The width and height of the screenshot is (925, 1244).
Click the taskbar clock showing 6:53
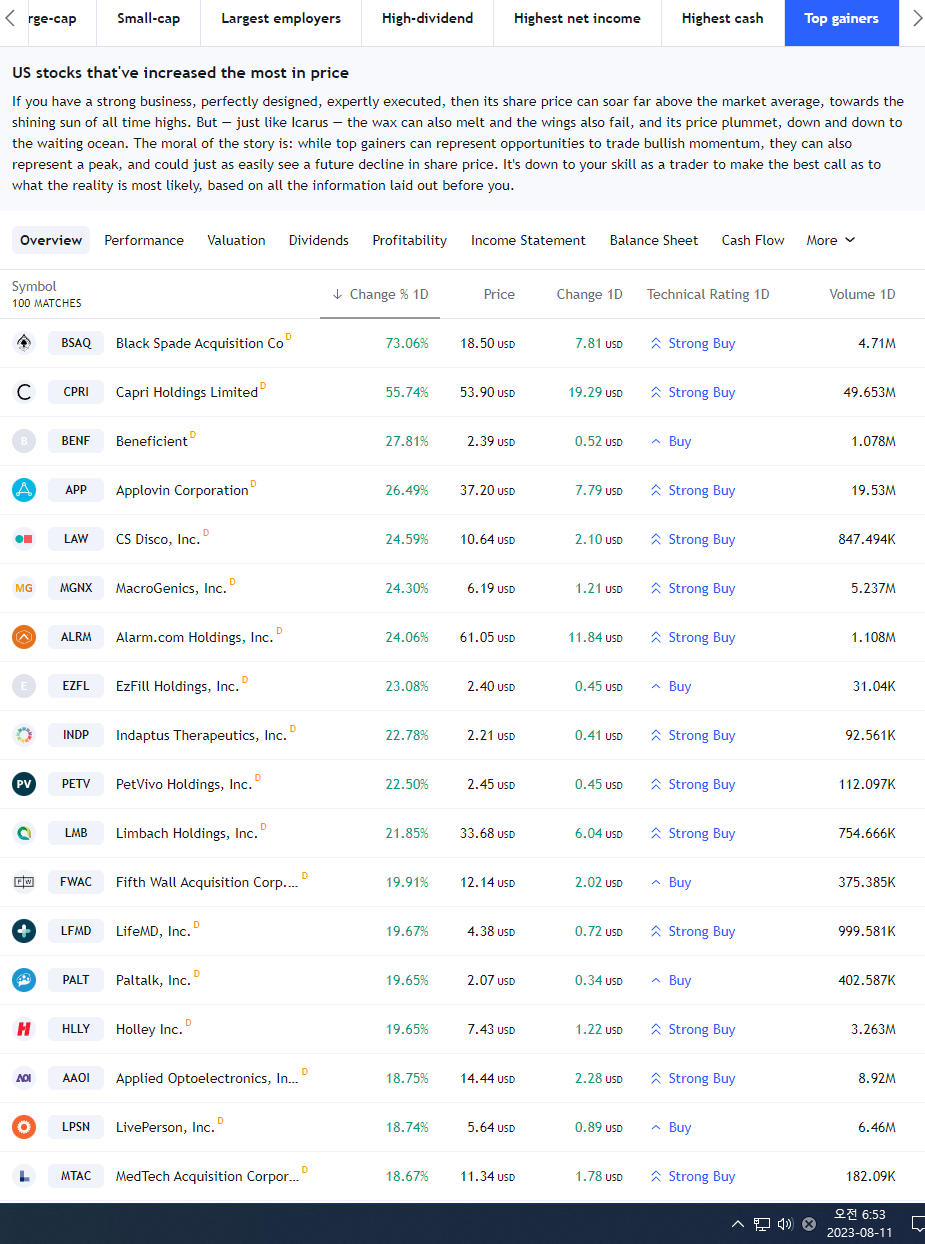860,1224
